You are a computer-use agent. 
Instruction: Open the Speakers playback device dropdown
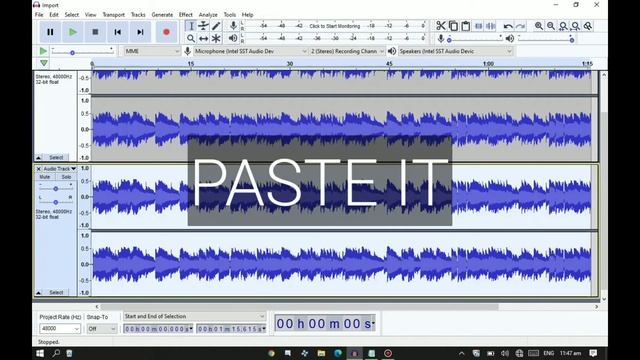pos(455,51)
